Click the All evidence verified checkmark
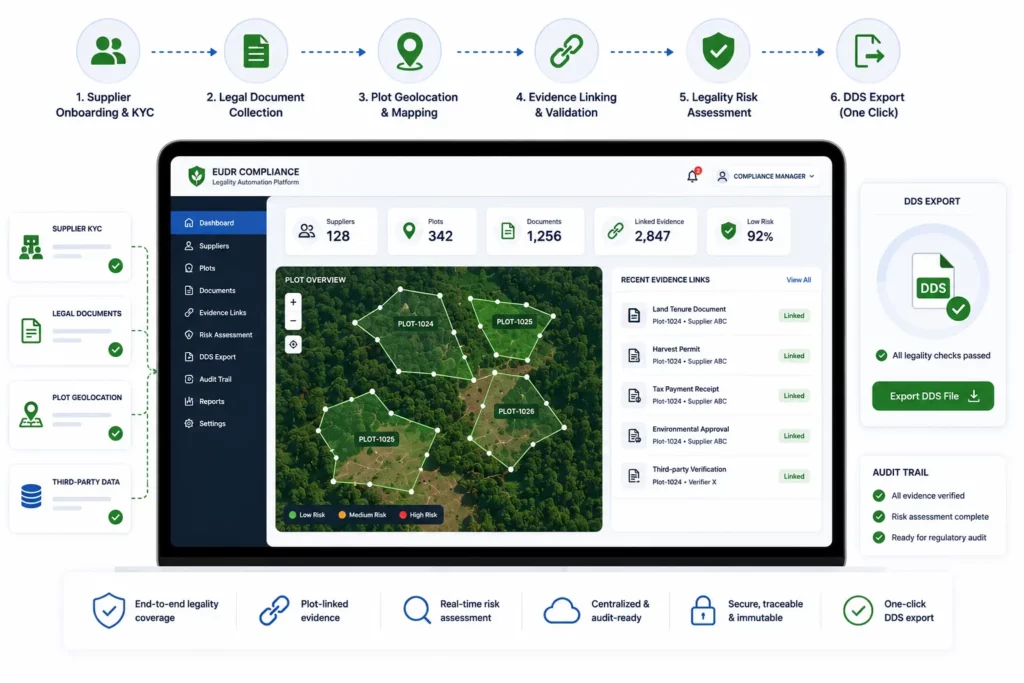Image resolution: width=1024 pixels, height=683 pixels. [878, 496]
